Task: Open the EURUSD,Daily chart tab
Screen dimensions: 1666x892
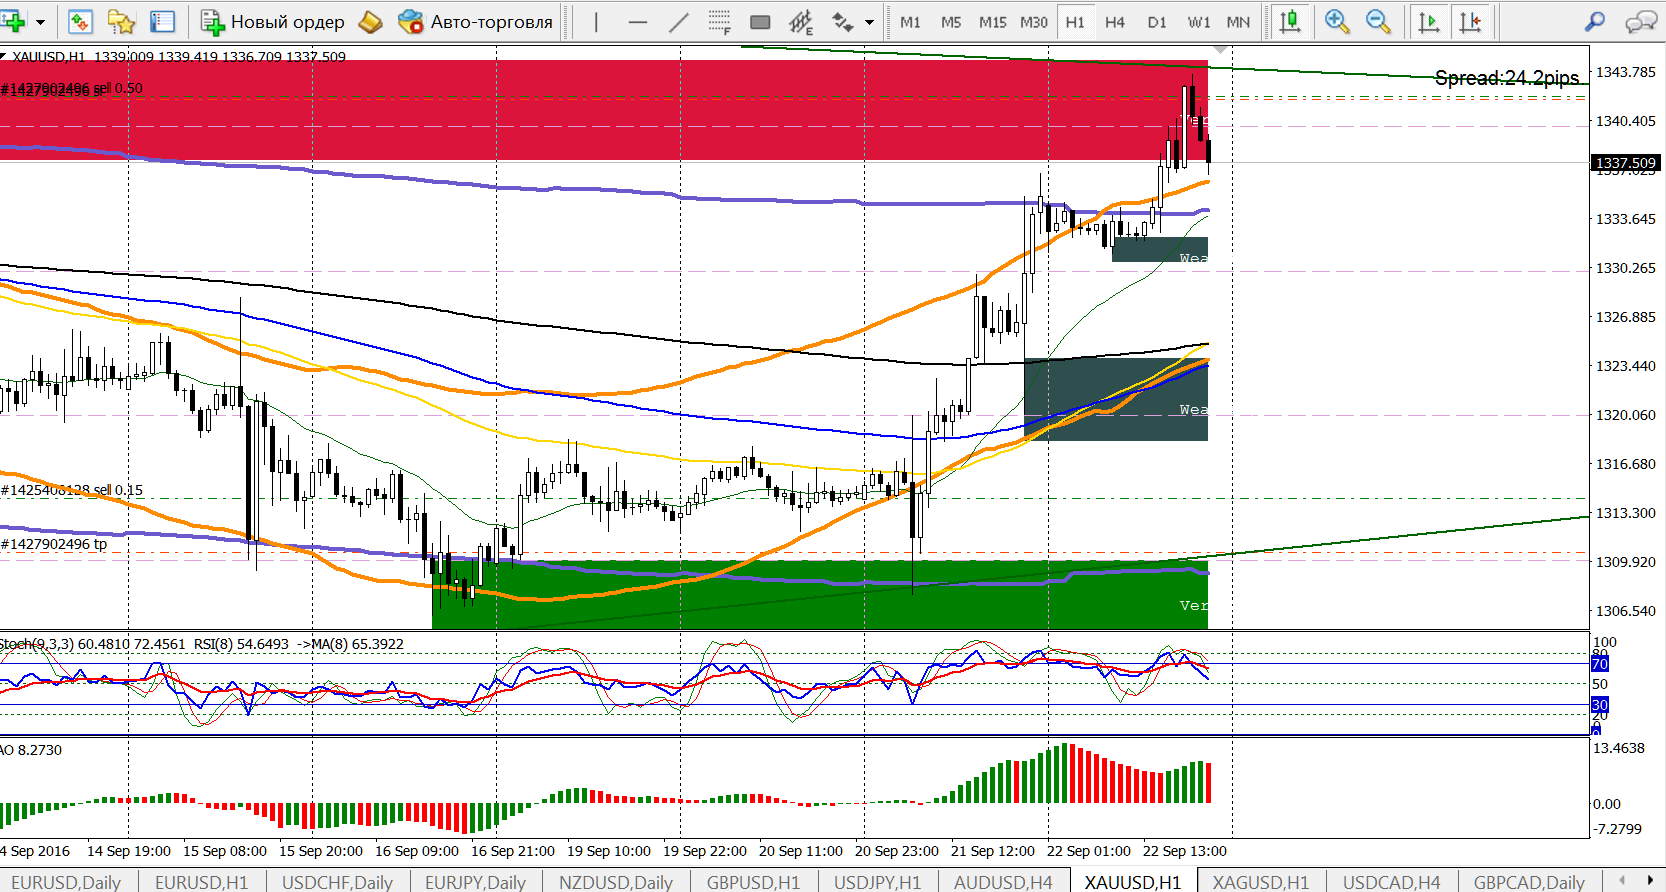Action: (x=66, y=882)
